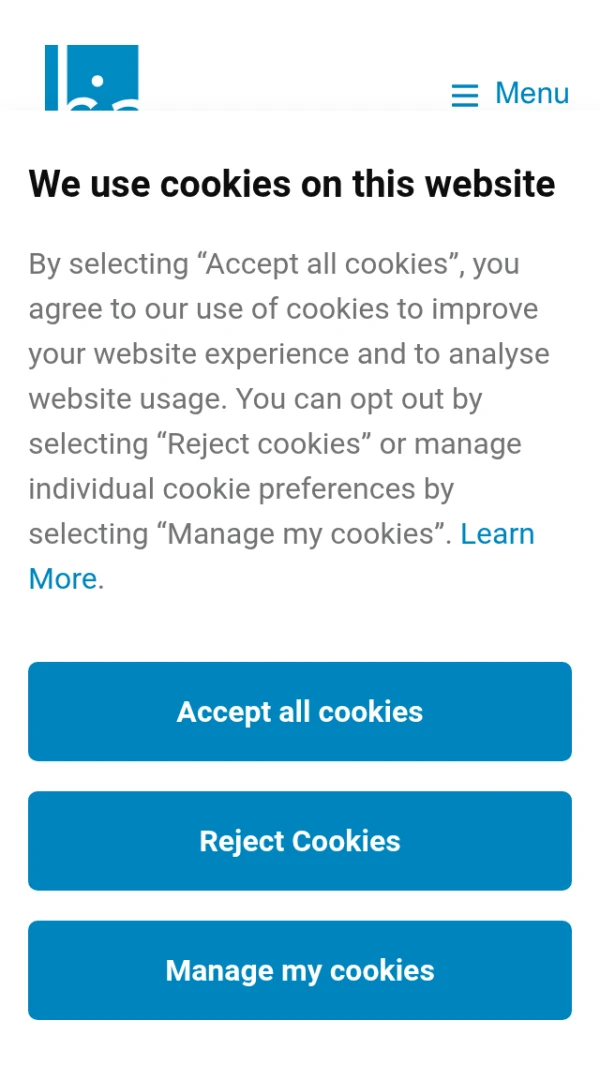
Task: Open Manage my cookies preferences
Action: (300, 970)
